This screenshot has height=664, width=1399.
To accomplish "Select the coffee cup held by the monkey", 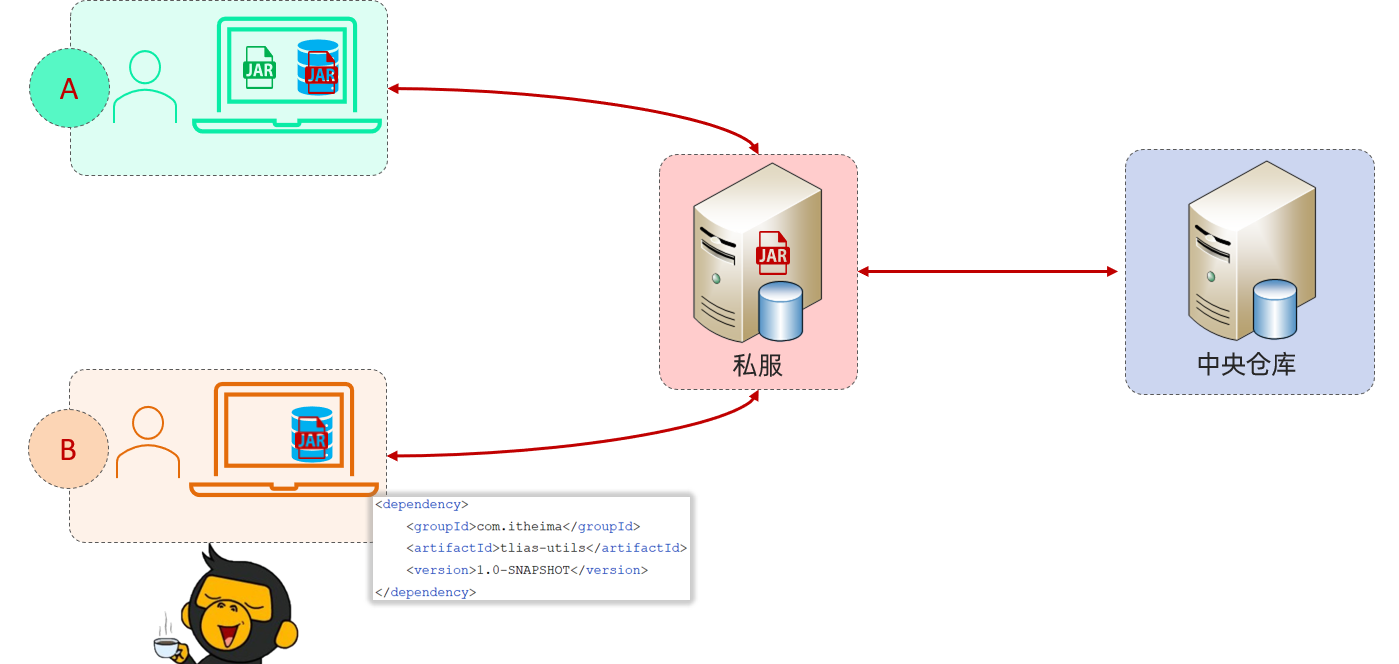I will pyautogui.click(x=167, y=647).
